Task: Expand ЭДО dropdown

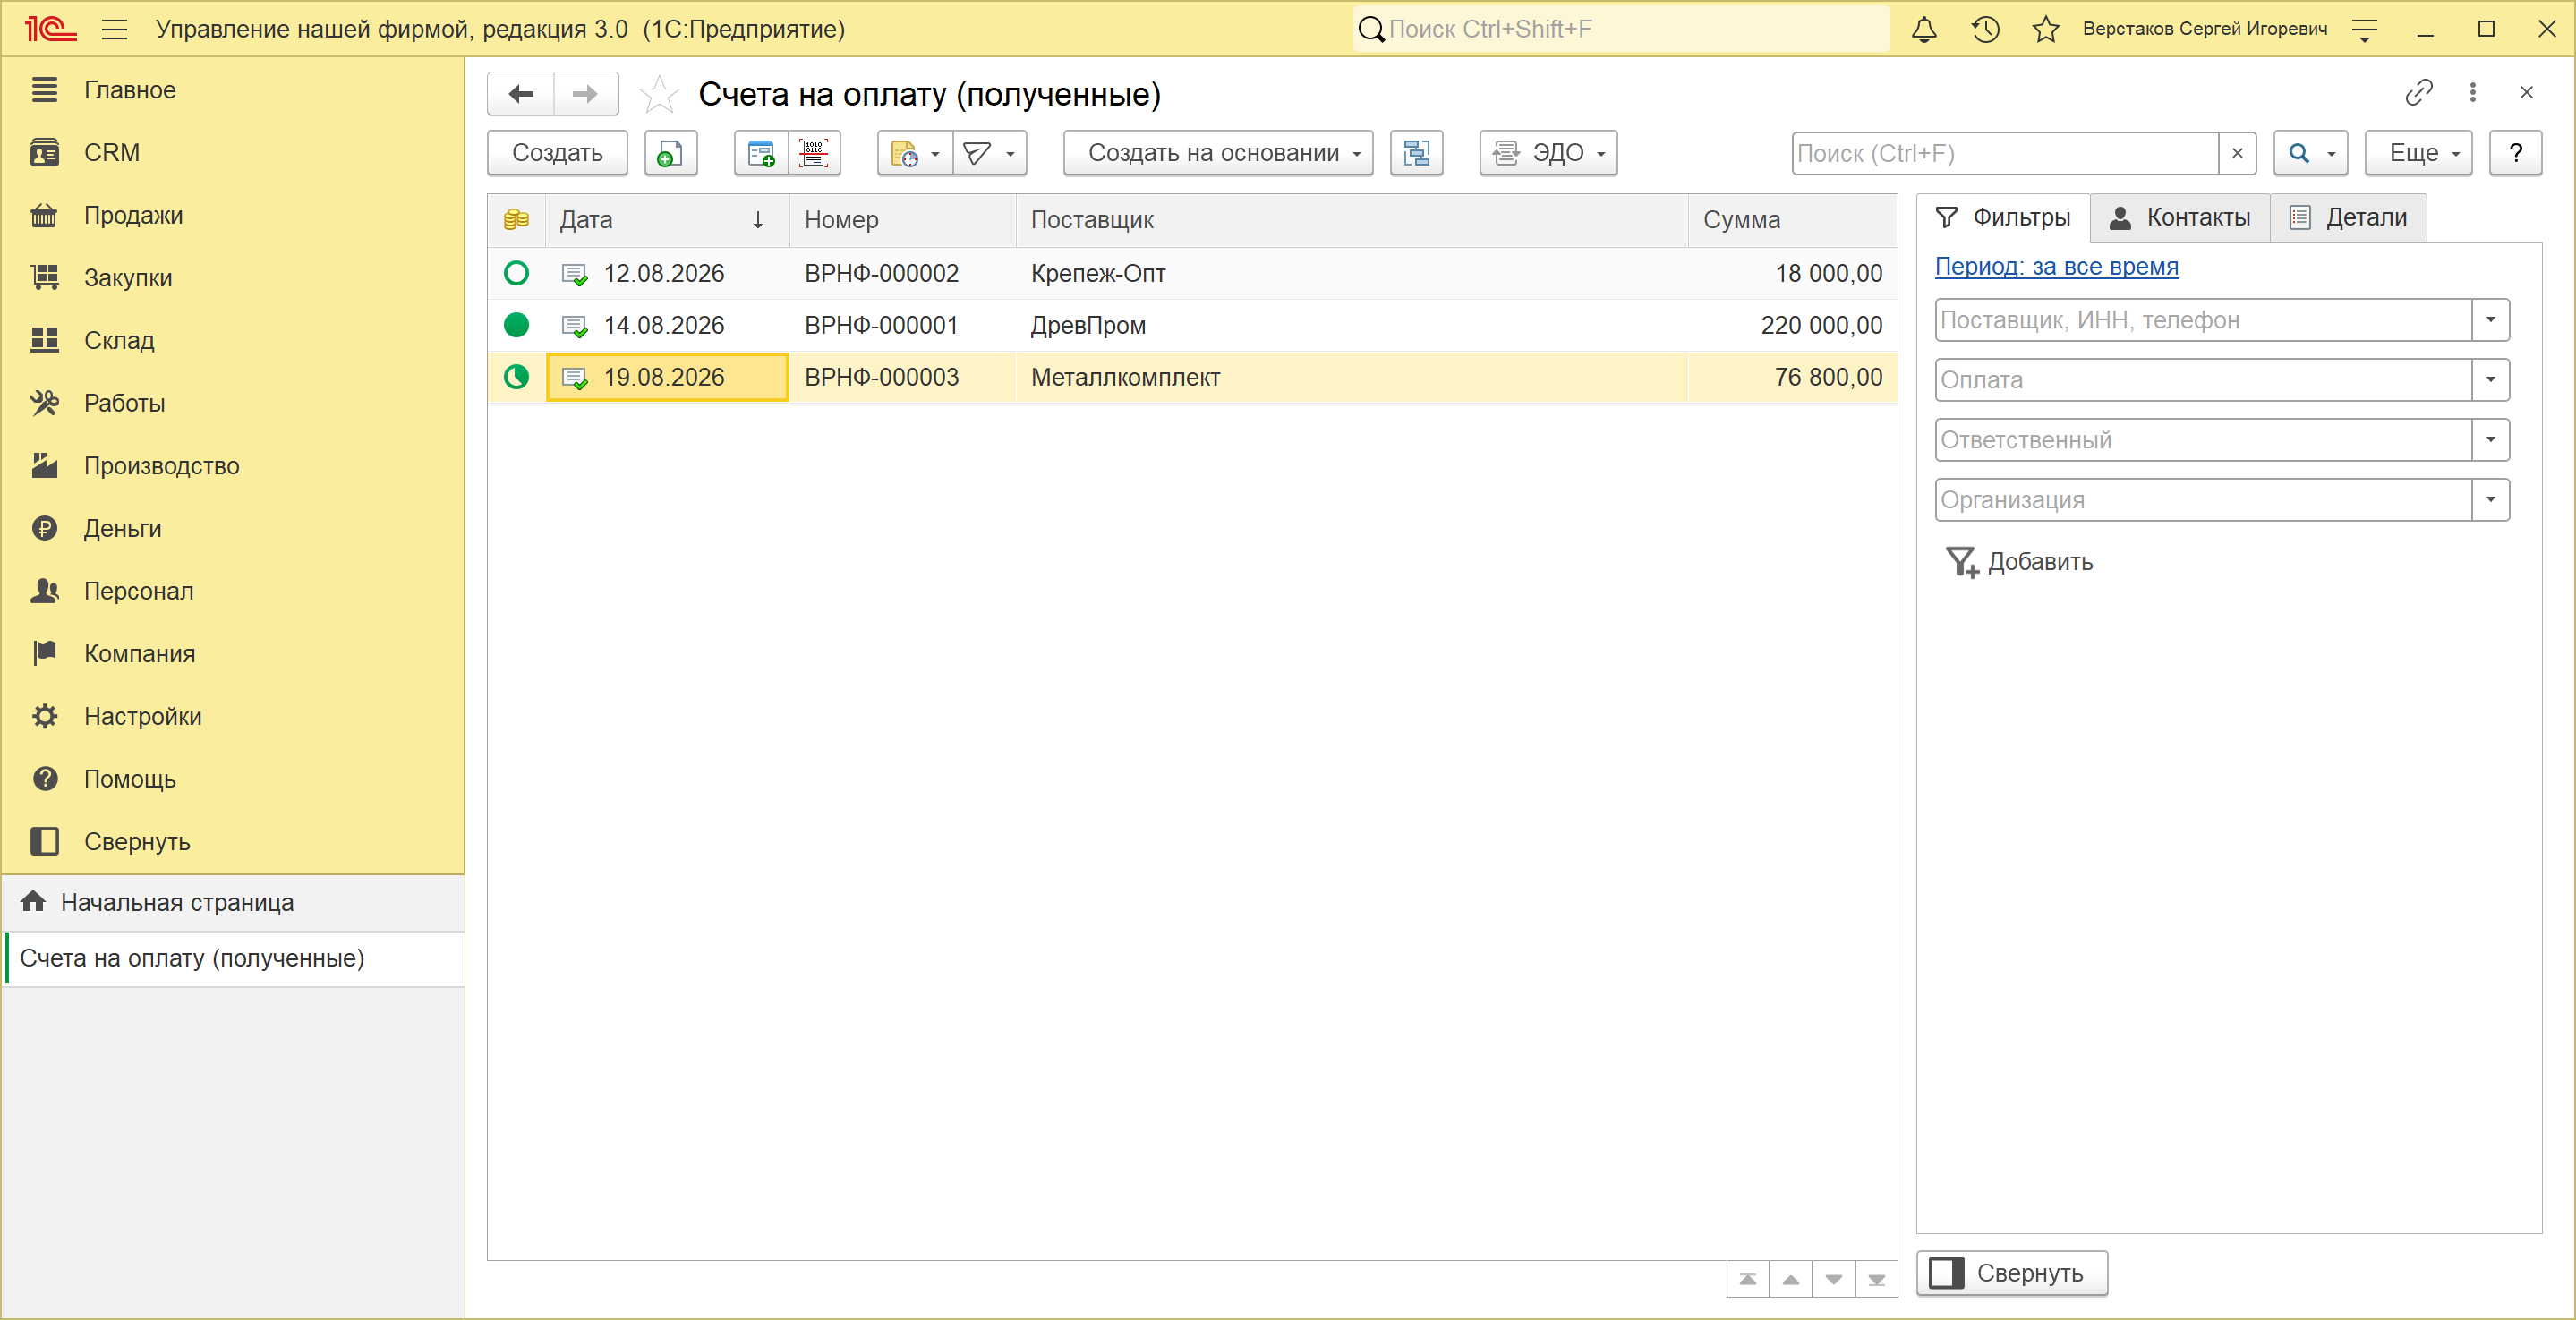Action: [x=1548, y=153]
